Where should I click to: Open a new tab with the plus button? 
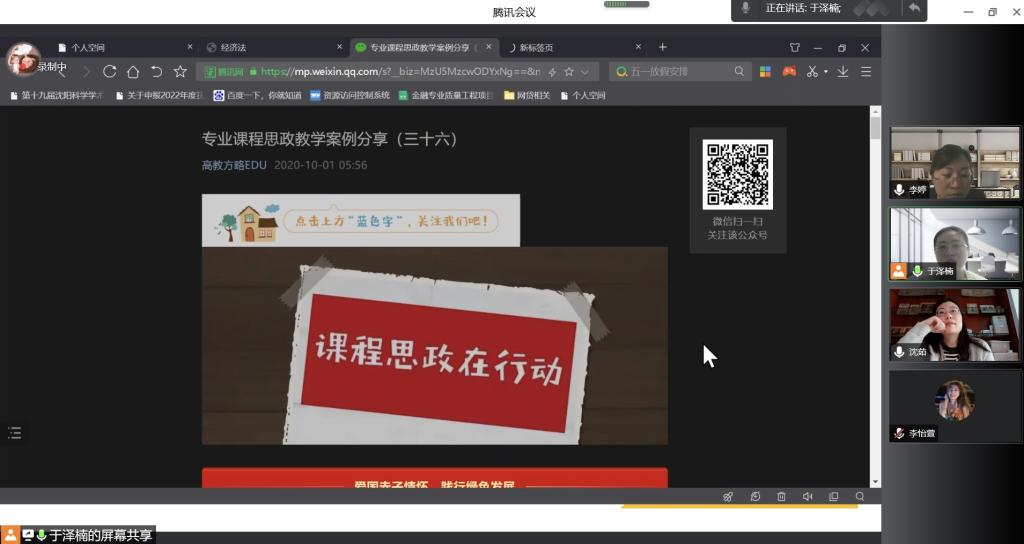[662, 47]
